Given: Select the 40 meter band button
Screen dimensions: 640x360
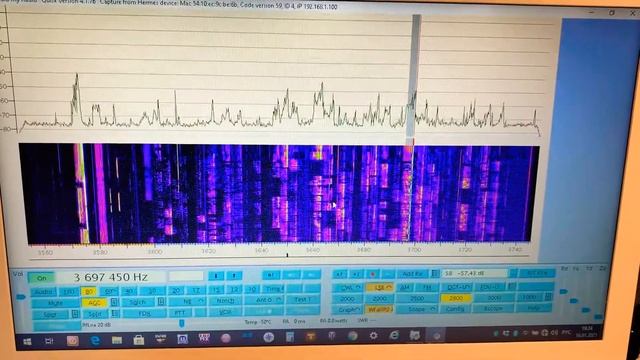Looking at the screenshot, I should (129, 291).
